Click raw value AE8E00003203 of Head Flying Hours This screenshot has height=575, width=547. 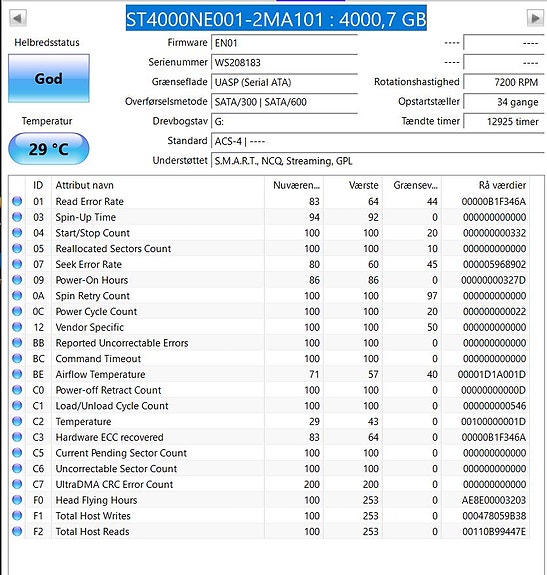494,500
